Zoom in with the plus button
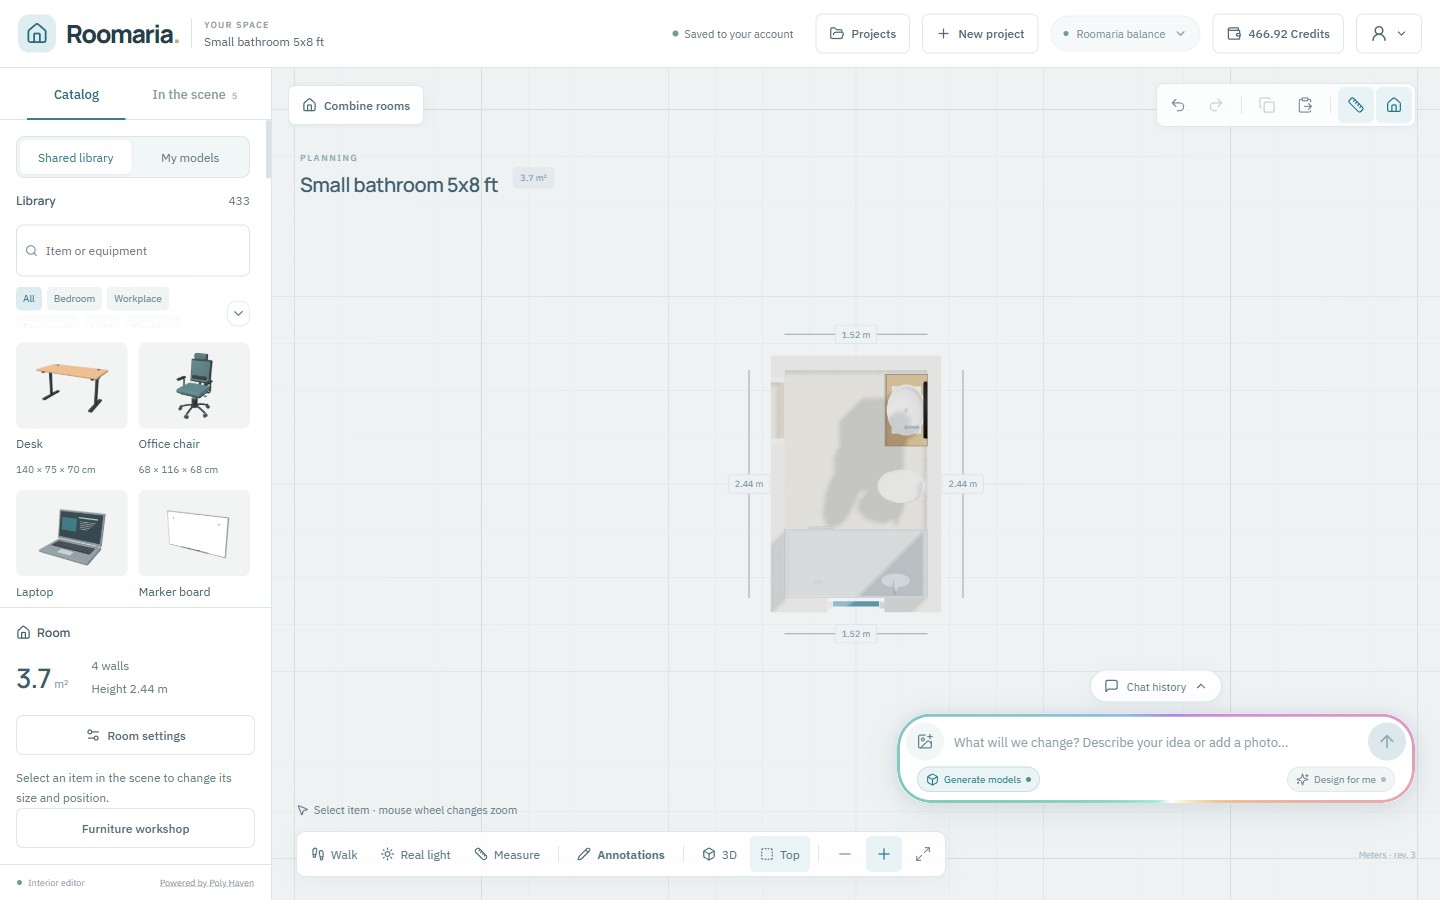This screenshot has width=1440, height=900. point(884,854)
